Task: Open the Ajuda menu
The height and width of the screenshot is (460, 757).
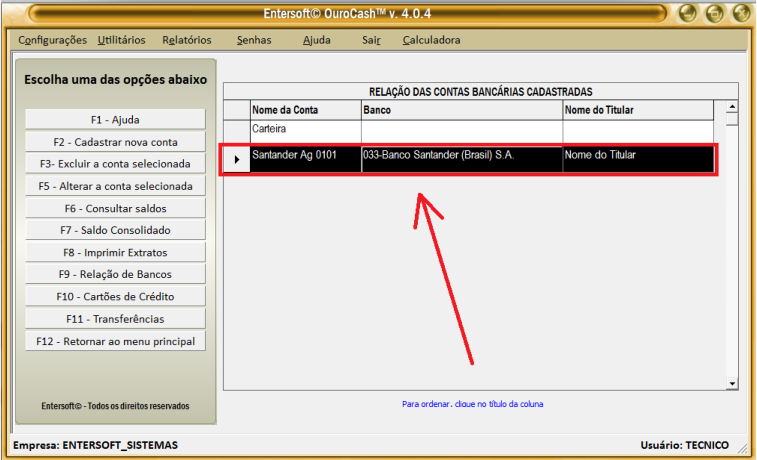Action: pos(317,40)
